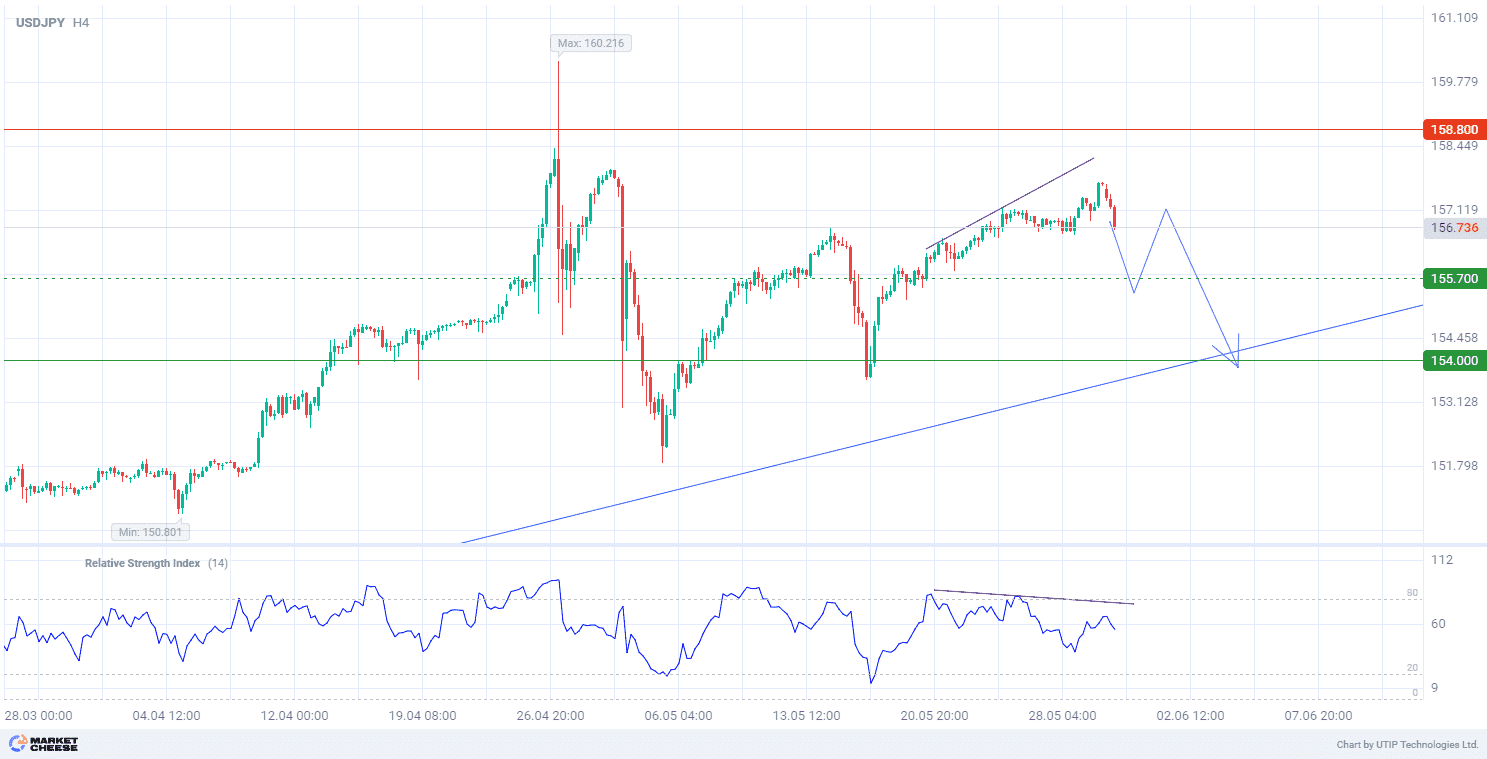The height and width of the screenshot is (759, 1487).
Task: Select the green 155.700 price level tag
Action: [x=1454, y=278]
